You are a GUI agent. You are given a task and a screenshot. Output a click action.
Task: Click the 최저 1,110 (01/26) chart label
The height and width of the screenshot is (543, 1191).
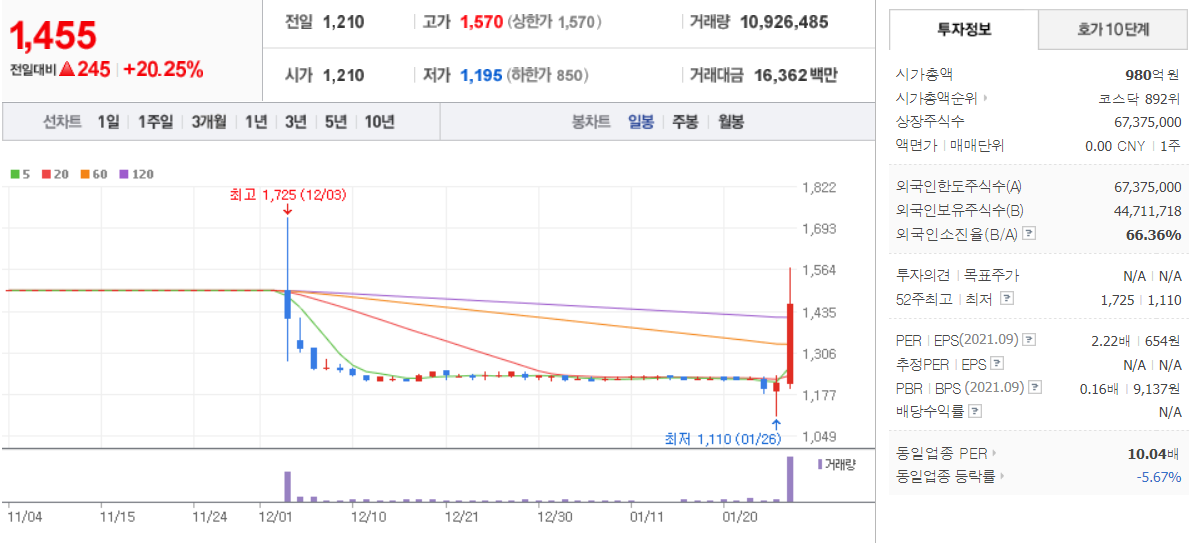click(x=722, y=439)
